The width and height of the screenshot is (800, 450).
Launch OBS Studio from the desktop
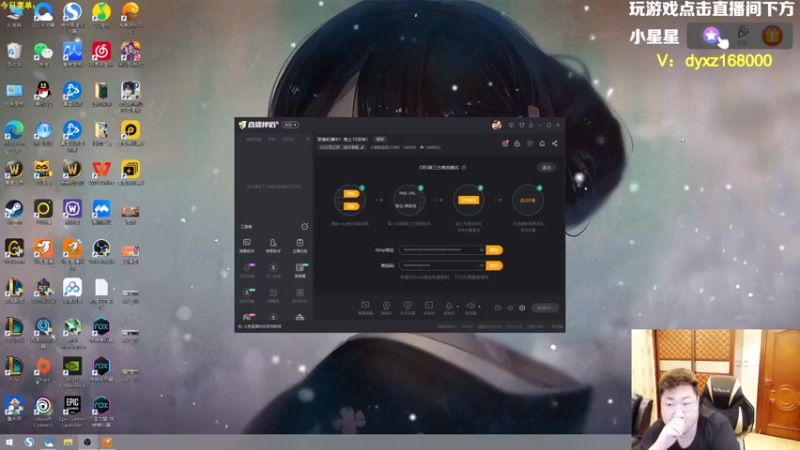pyautogui.click(x=101, y=249)
